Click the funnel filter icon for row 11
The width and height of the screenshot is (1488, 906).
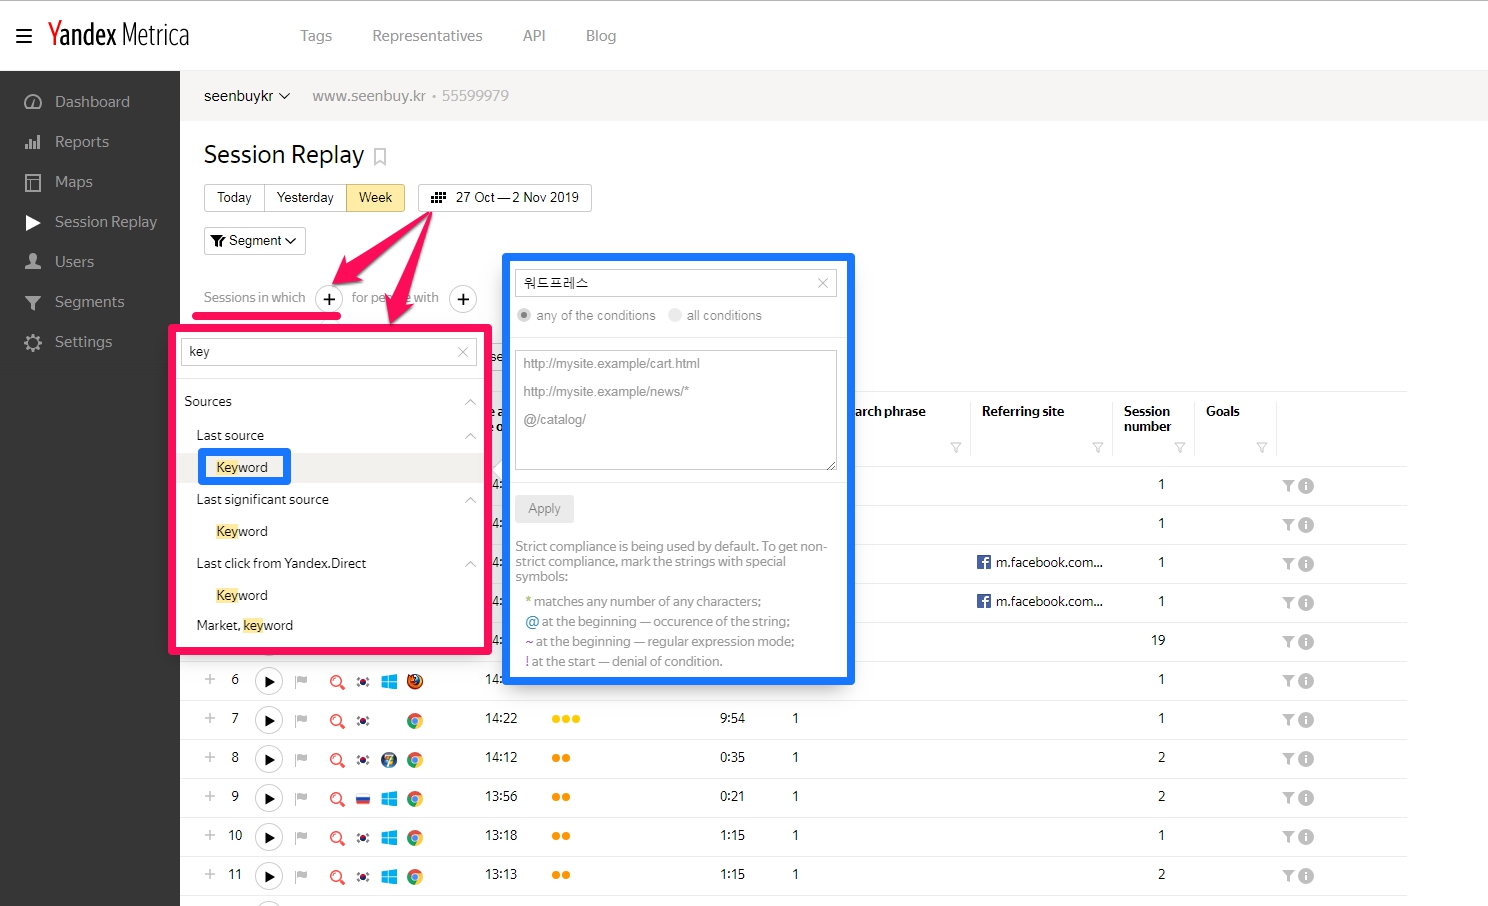(x=1288, y=876)
